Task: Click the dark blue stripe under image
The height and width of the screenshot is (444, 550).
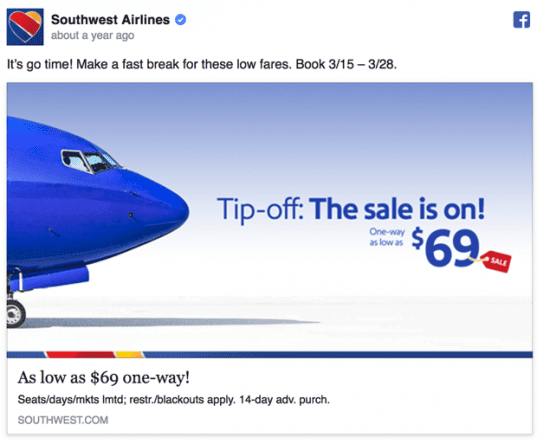Action: coord(338,355)
